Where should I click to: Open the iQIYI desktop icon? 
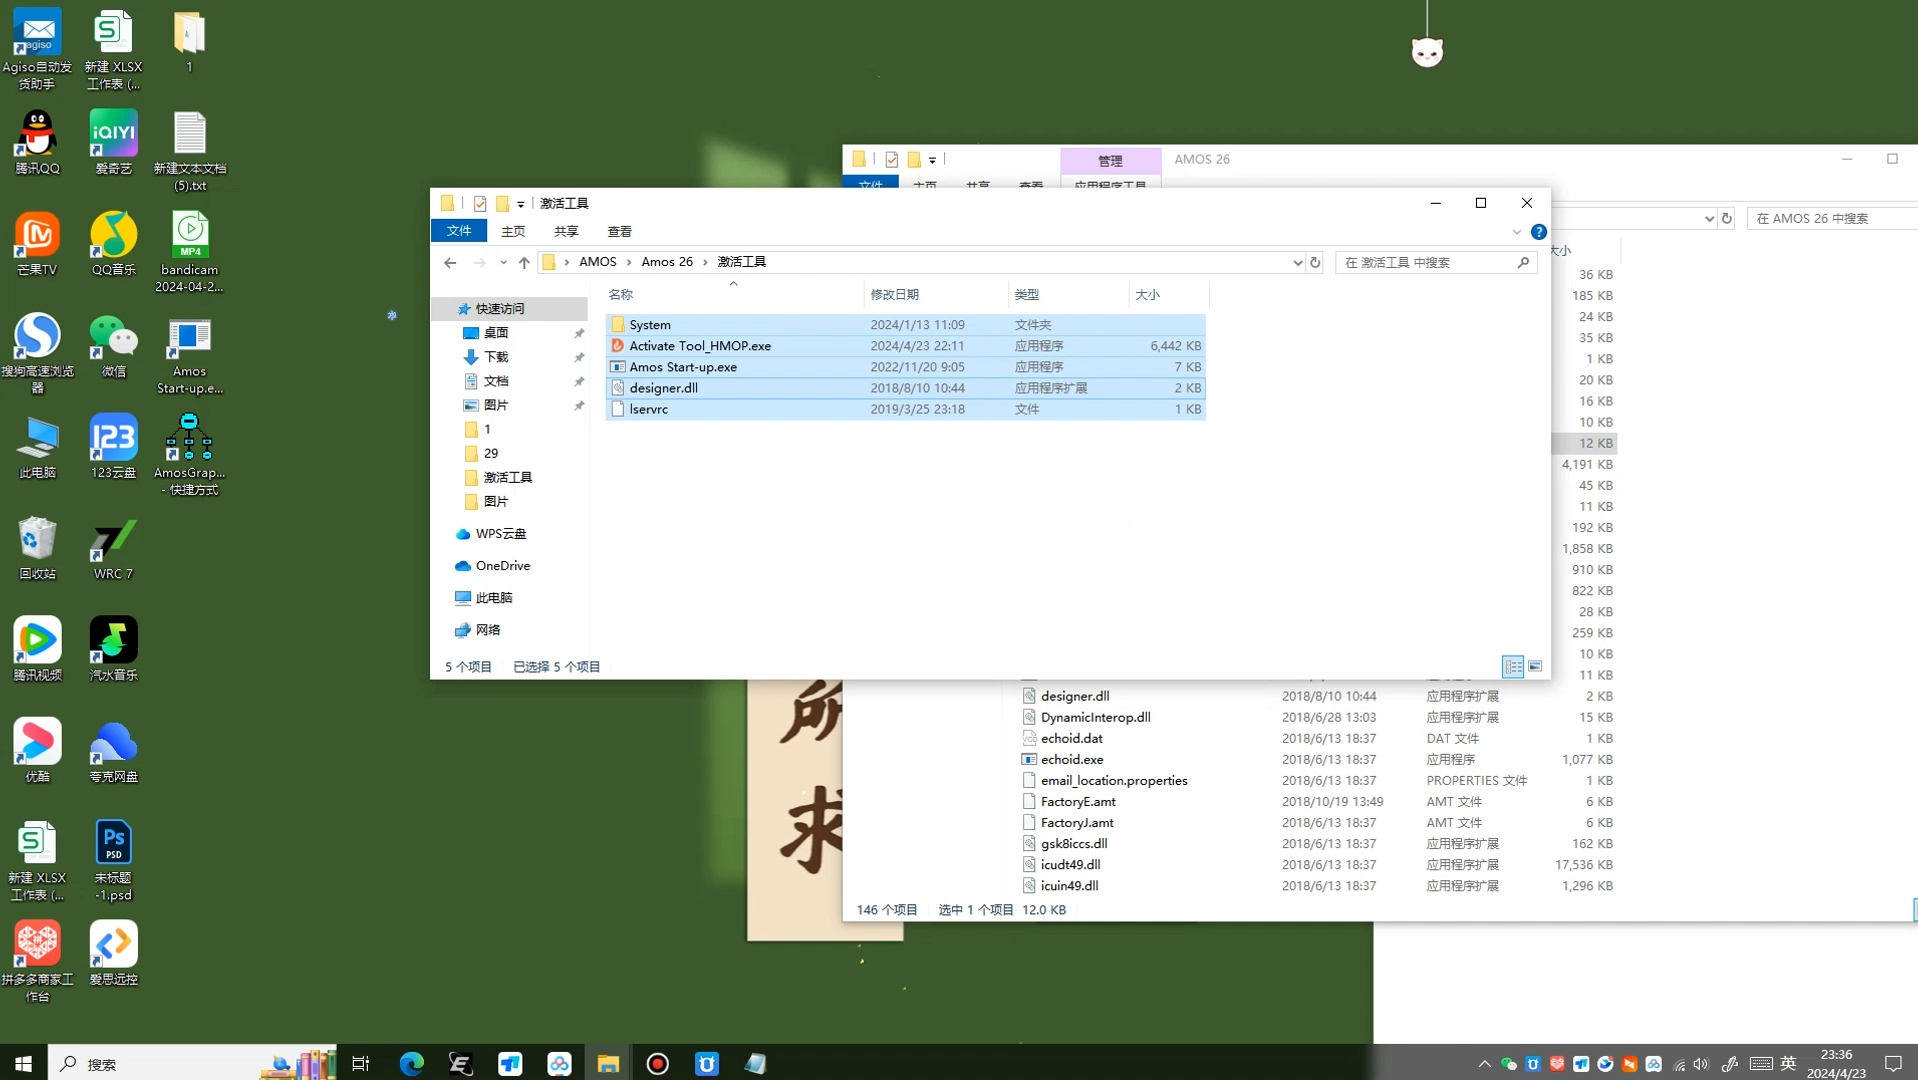tap(113, 142)
